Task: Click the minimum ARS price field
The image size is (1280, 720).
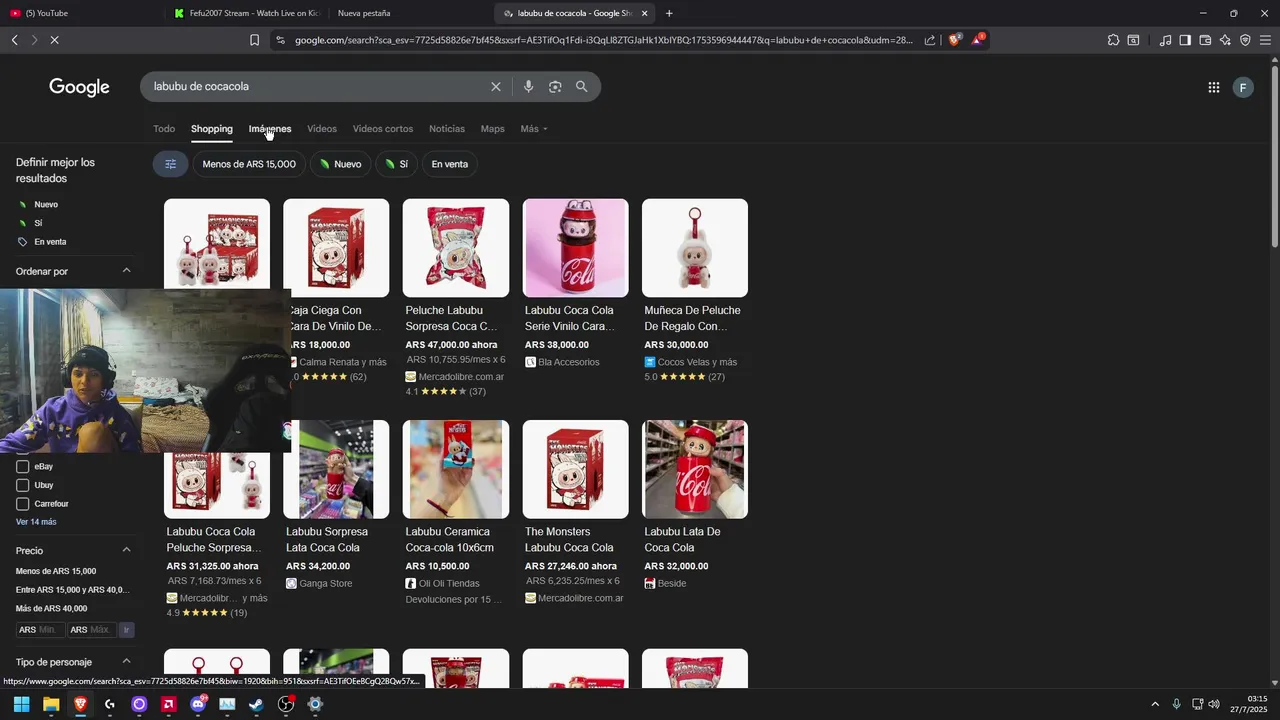Action: (x=41, y=630)
